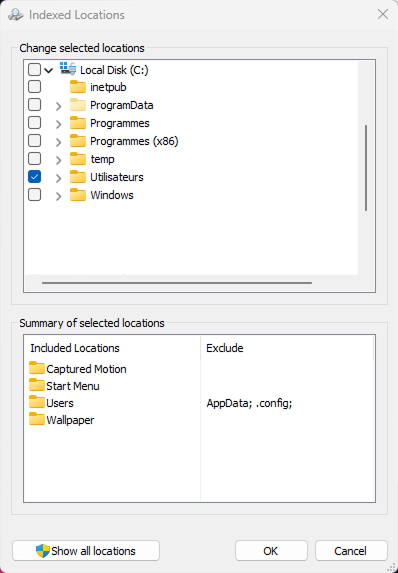Screen dimensions: 398x573
Task: Expand the temp folder
Action: tap(58, 160)
